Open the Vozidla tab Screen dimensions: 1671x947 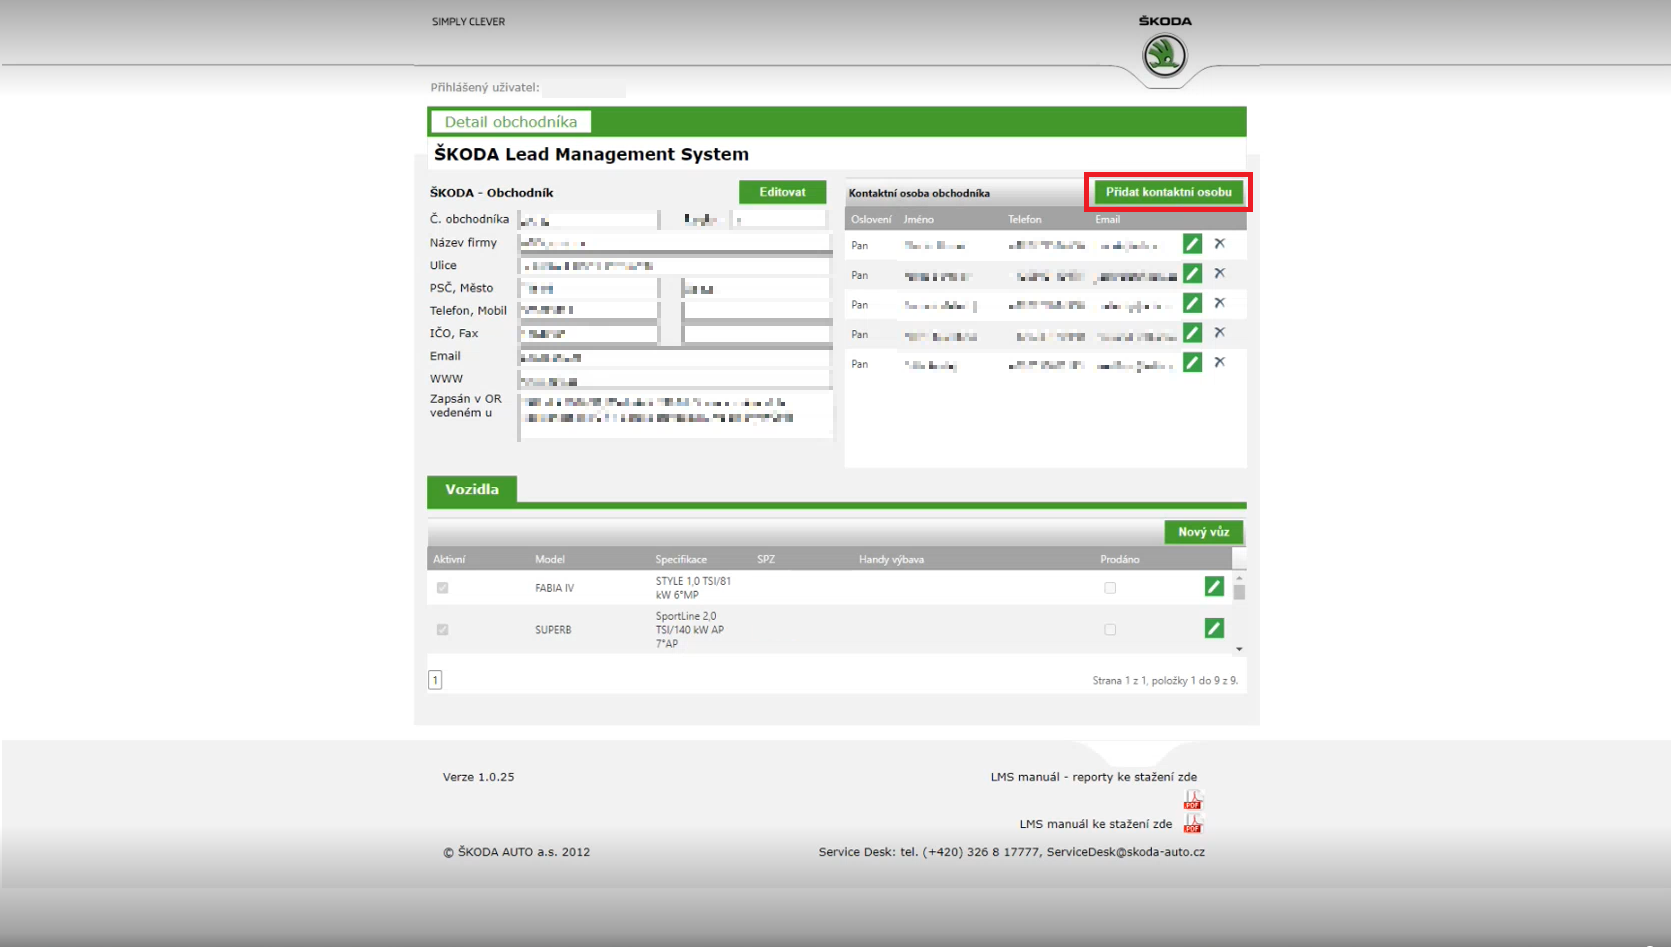click(x=472, y=489)
